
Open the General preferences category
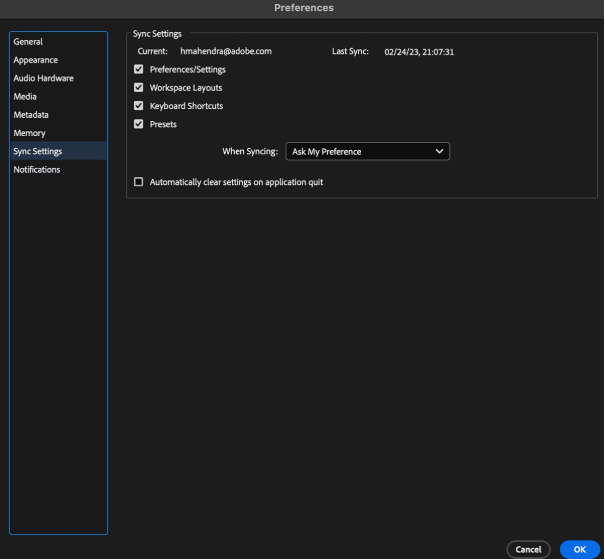coord(28,42)
